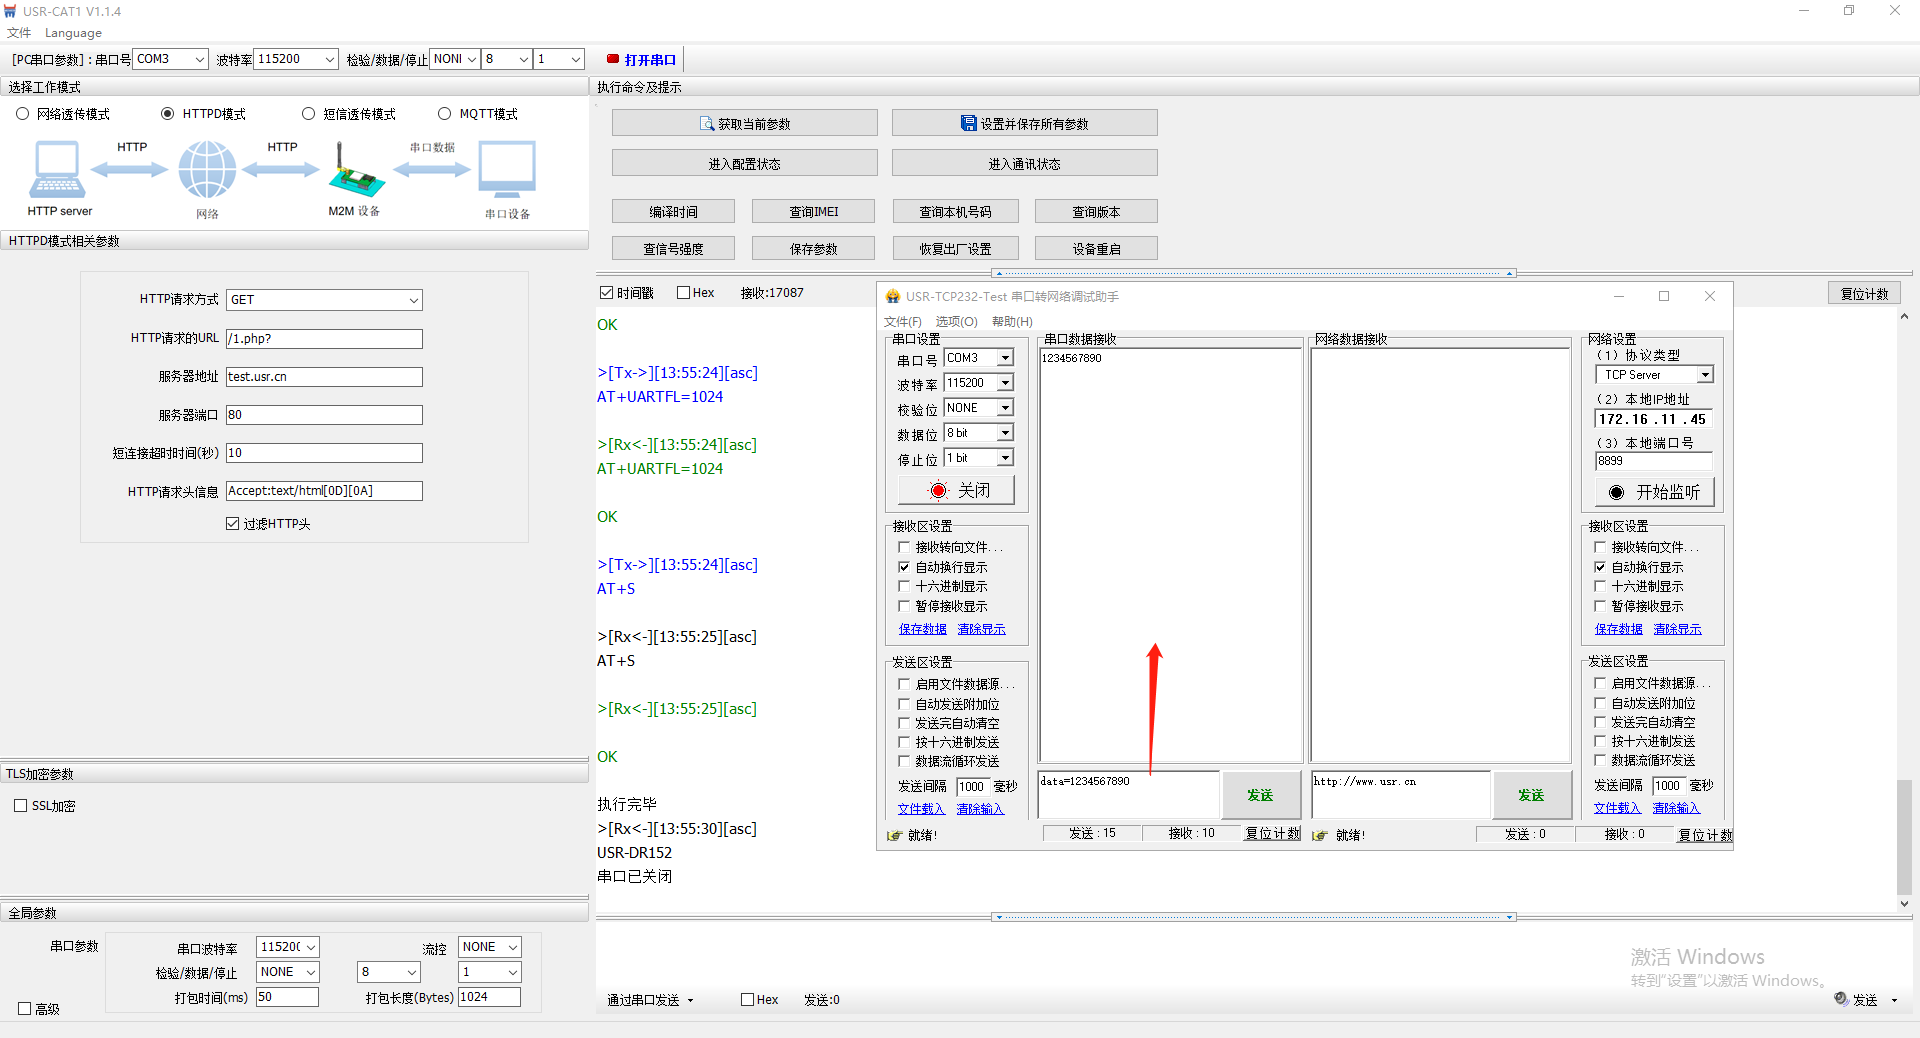Click the M2M device icon
The width and height of the screenshot is (1920, 1038).
(355, 172)
